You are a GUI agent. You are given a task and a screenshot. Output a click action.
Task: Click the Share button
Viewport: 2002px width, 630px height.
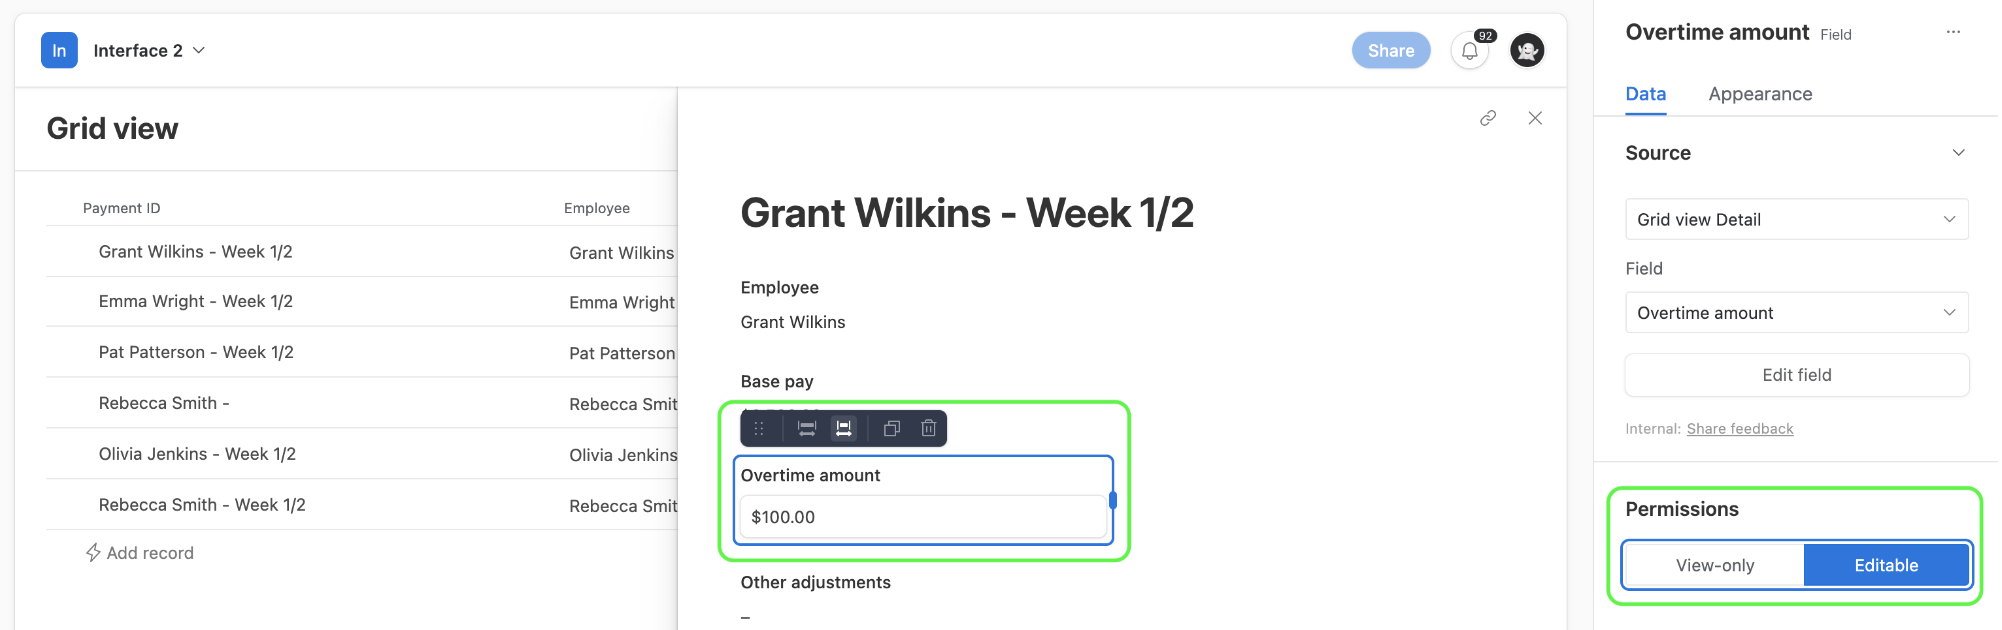click(1391, 50)
